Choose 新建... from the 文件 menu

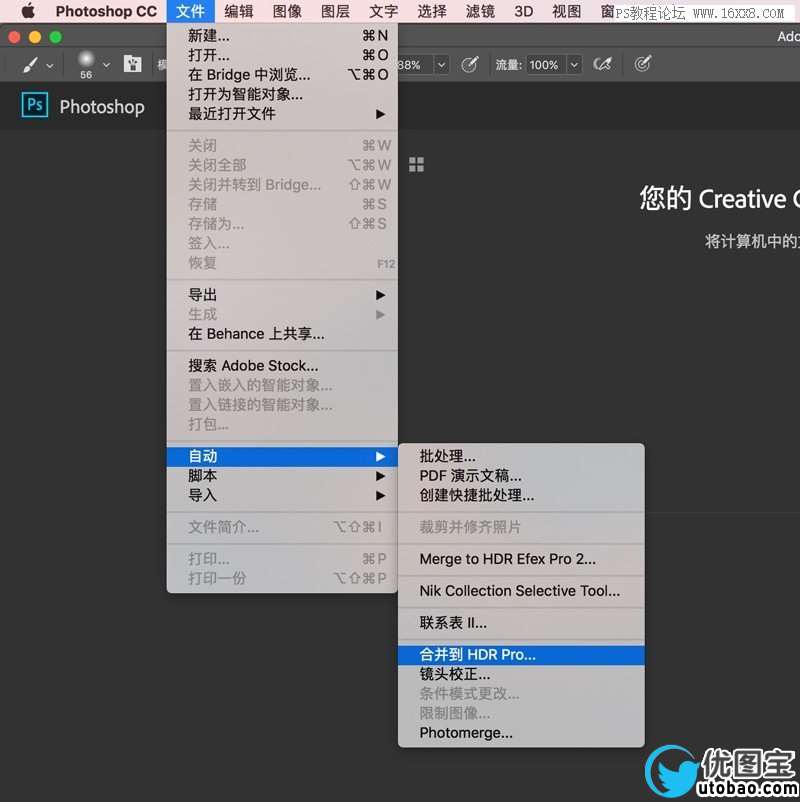click(282, 35)
